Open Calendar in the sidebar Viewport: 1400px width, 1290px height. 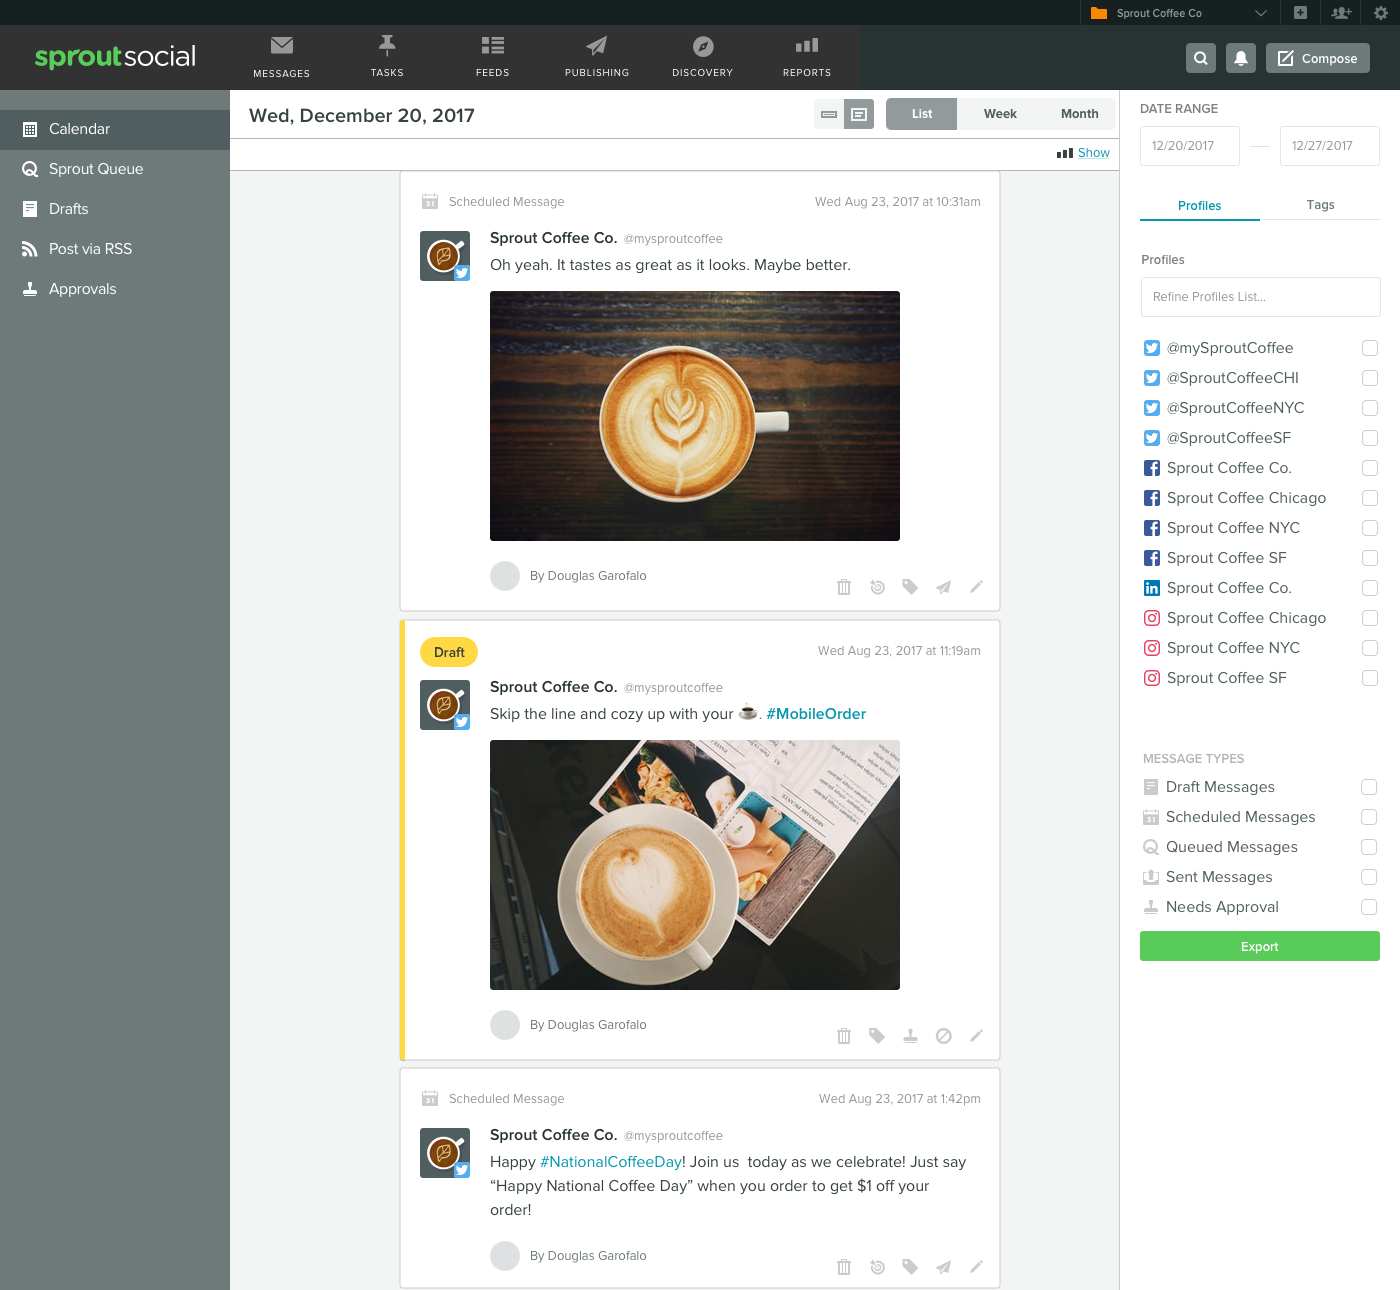pyautogui.click(x=115, y=129)
